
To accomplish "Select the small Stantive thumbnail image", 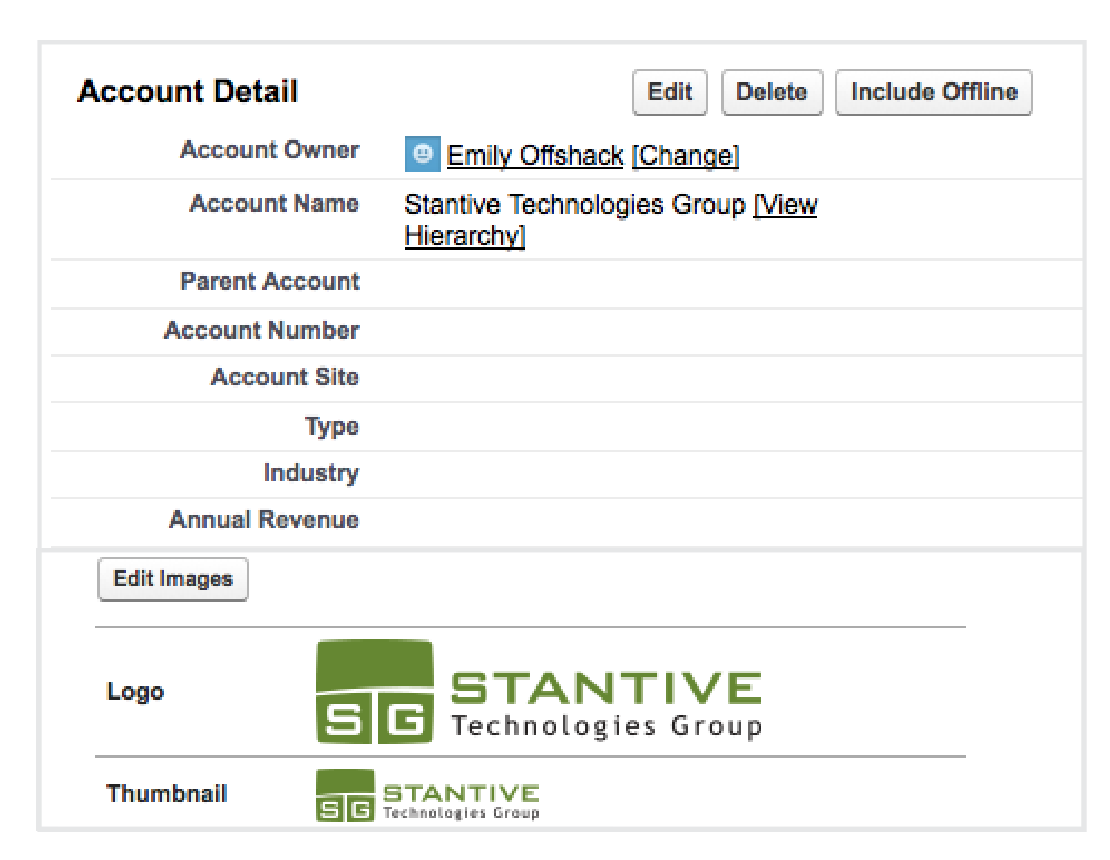I will (427, 796).
